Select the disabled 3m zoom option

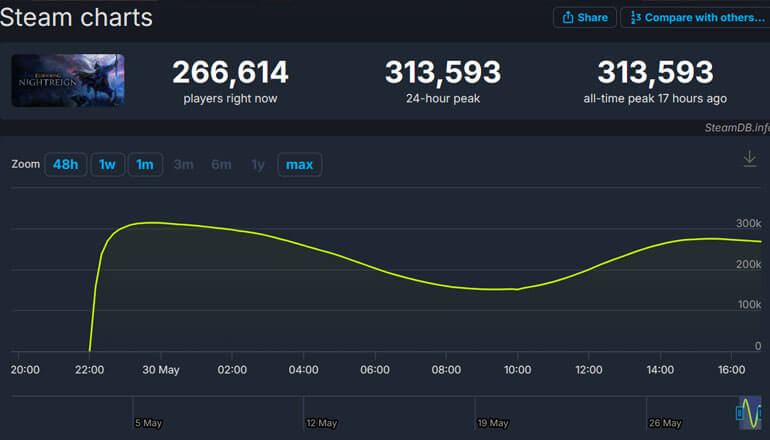[183, 164]
